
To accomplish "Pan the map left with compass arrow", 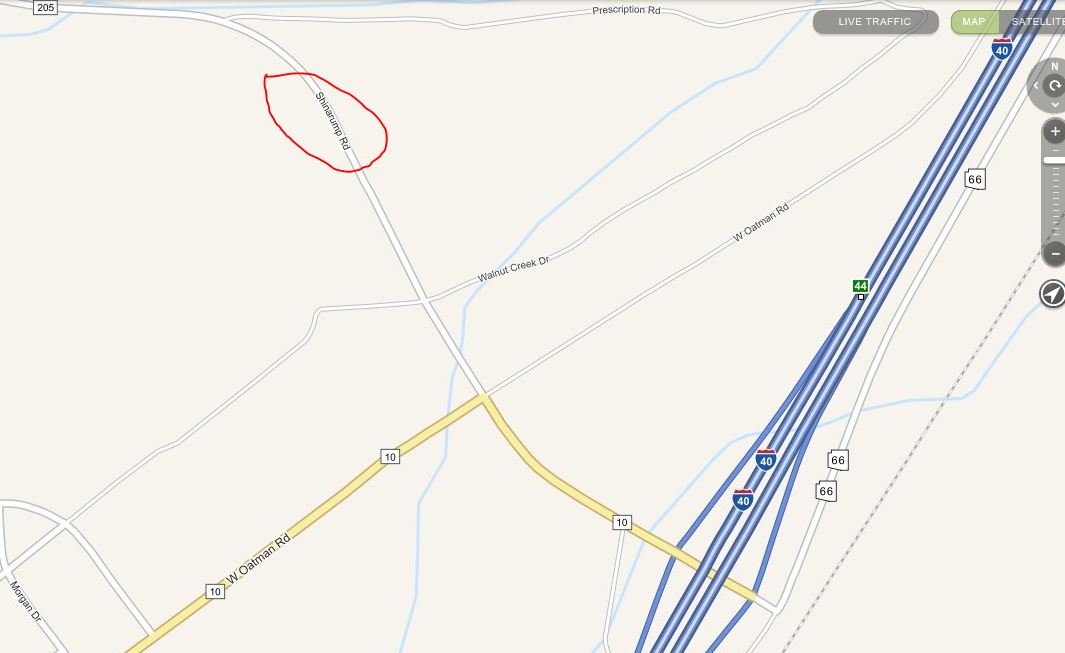I will click(1036, 86).
